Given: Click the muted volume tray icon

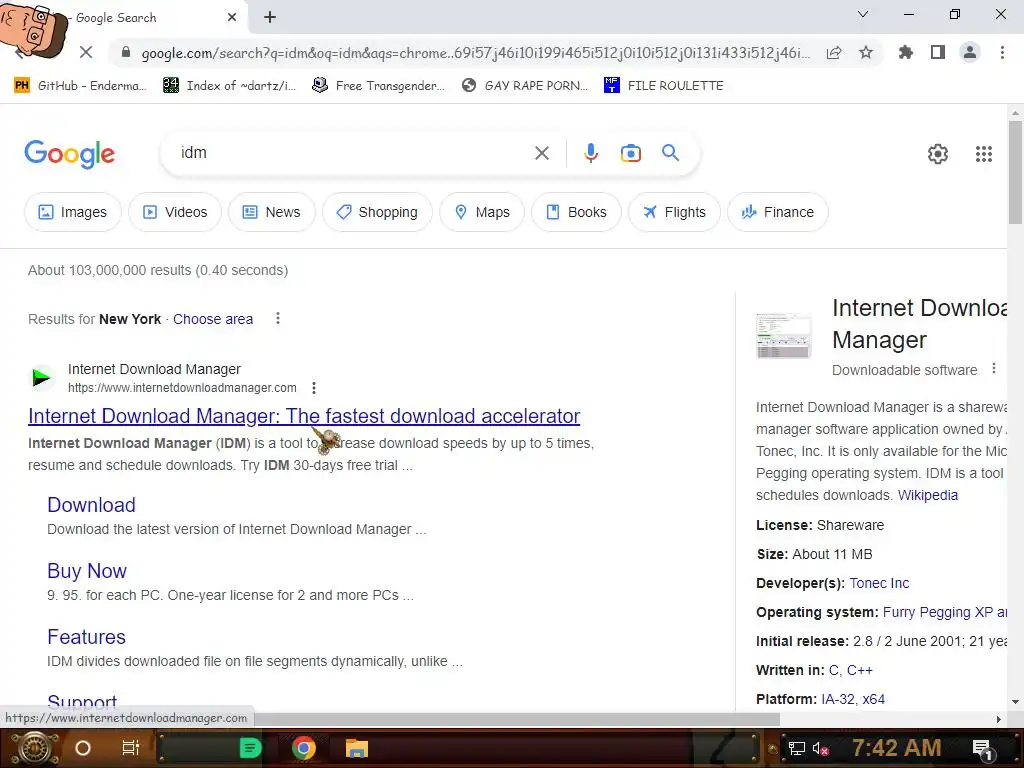Looking at the screenshot, I should 820,748.
